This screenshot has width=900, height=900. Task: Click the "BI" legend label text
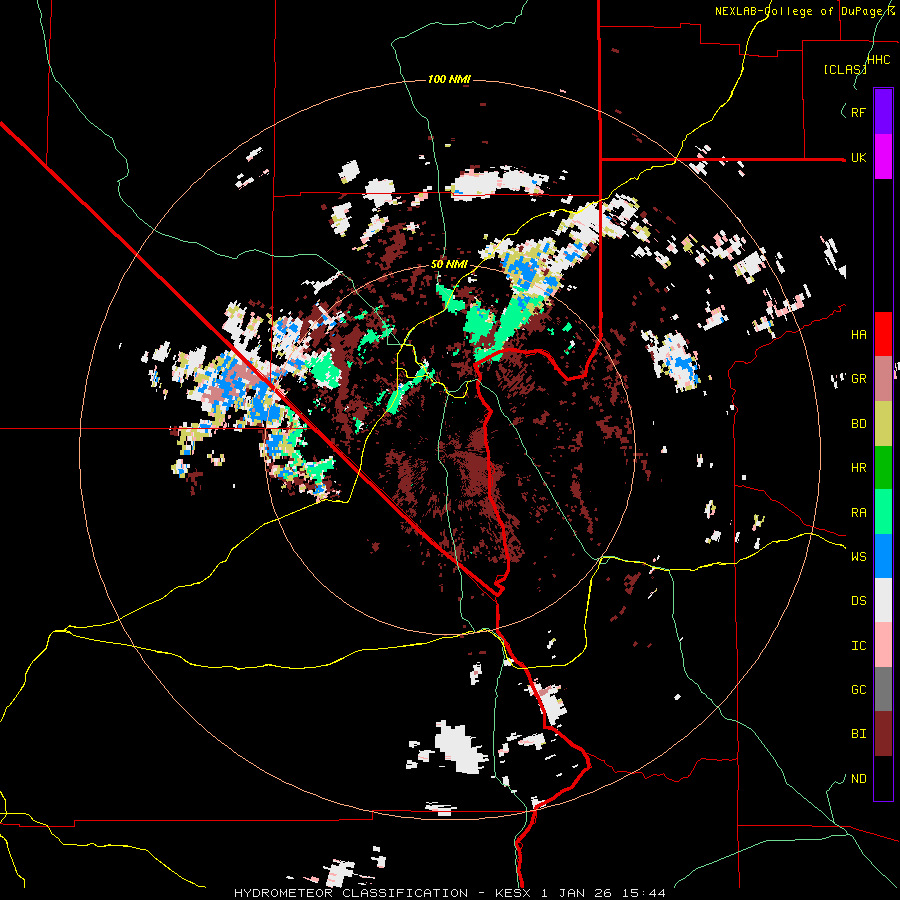click(858, 734)
